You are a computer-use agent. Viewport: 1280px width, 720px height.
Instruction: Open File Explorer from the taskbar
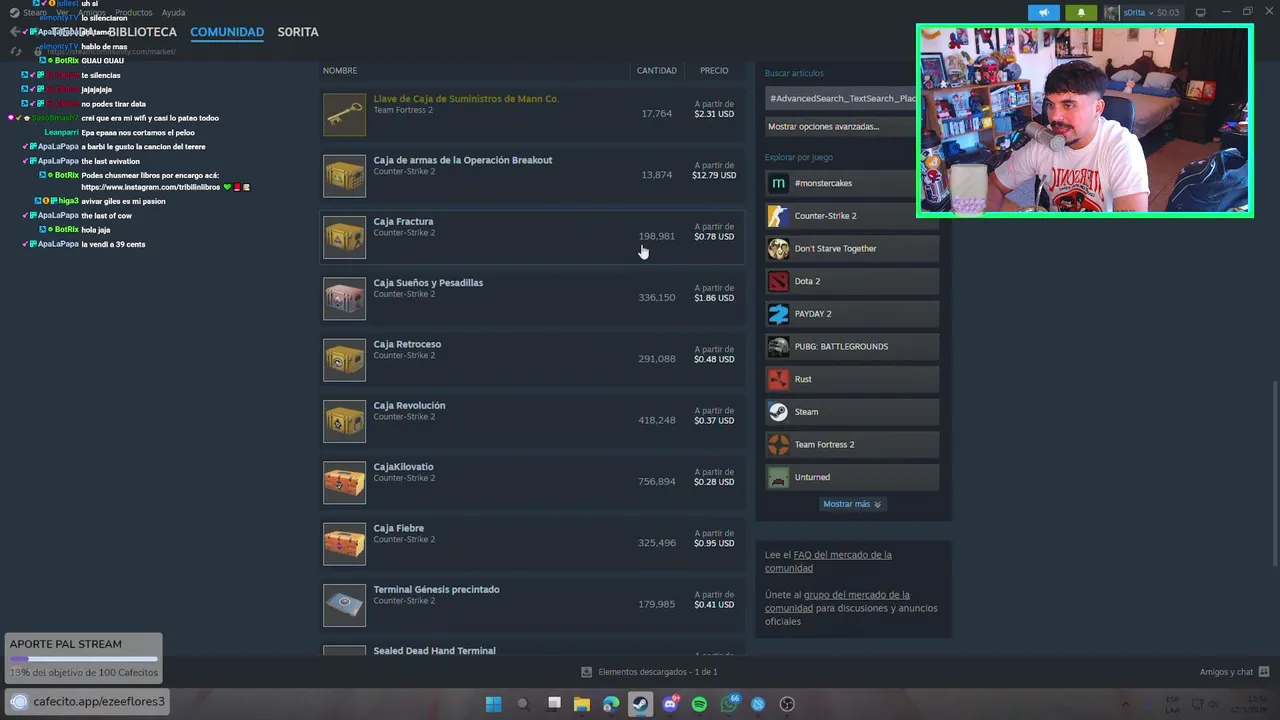(x=582, y=704)
